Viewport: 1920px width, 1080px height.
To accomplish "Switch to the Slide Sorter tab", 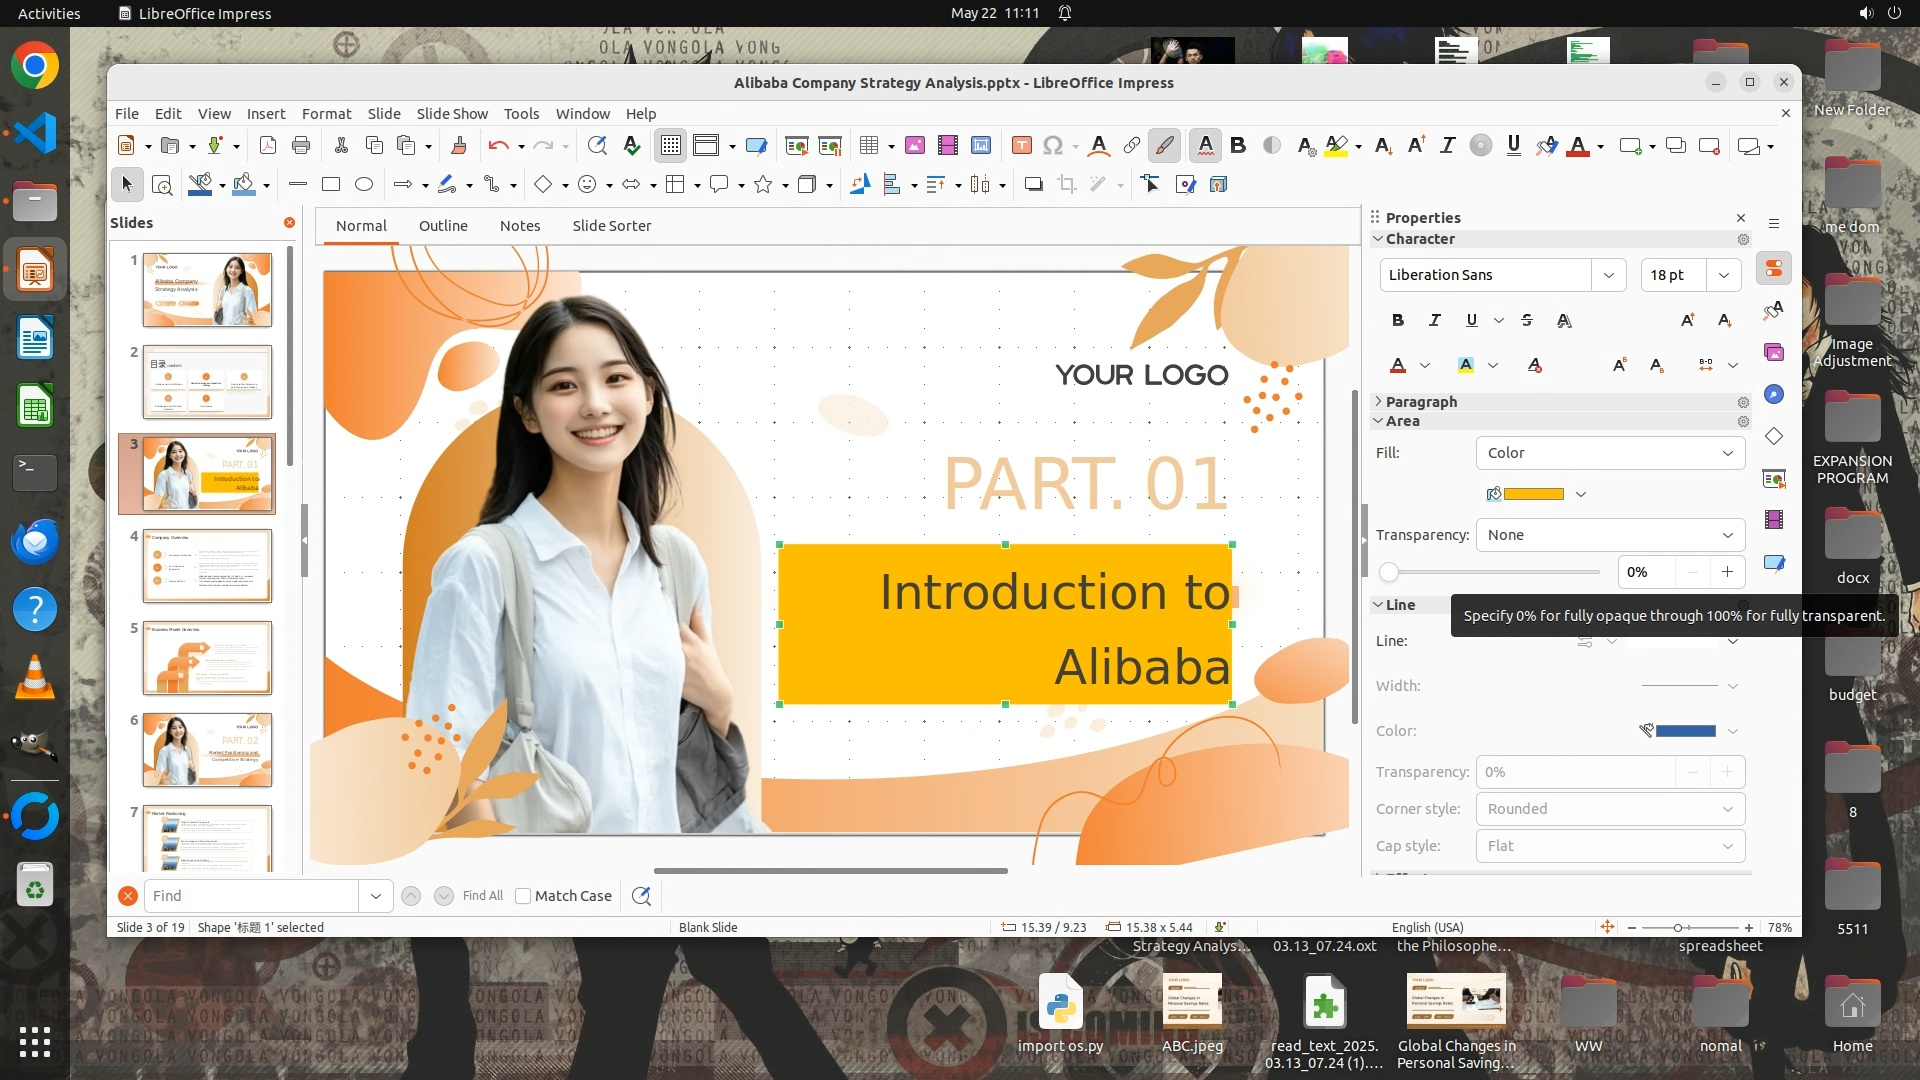I will 611,226.
